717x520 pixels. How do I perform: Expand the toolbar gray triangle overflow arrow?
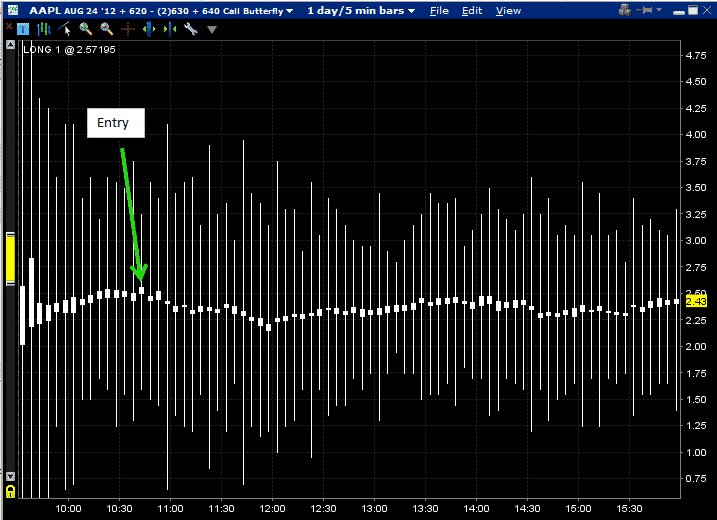(x=212, y=30)
